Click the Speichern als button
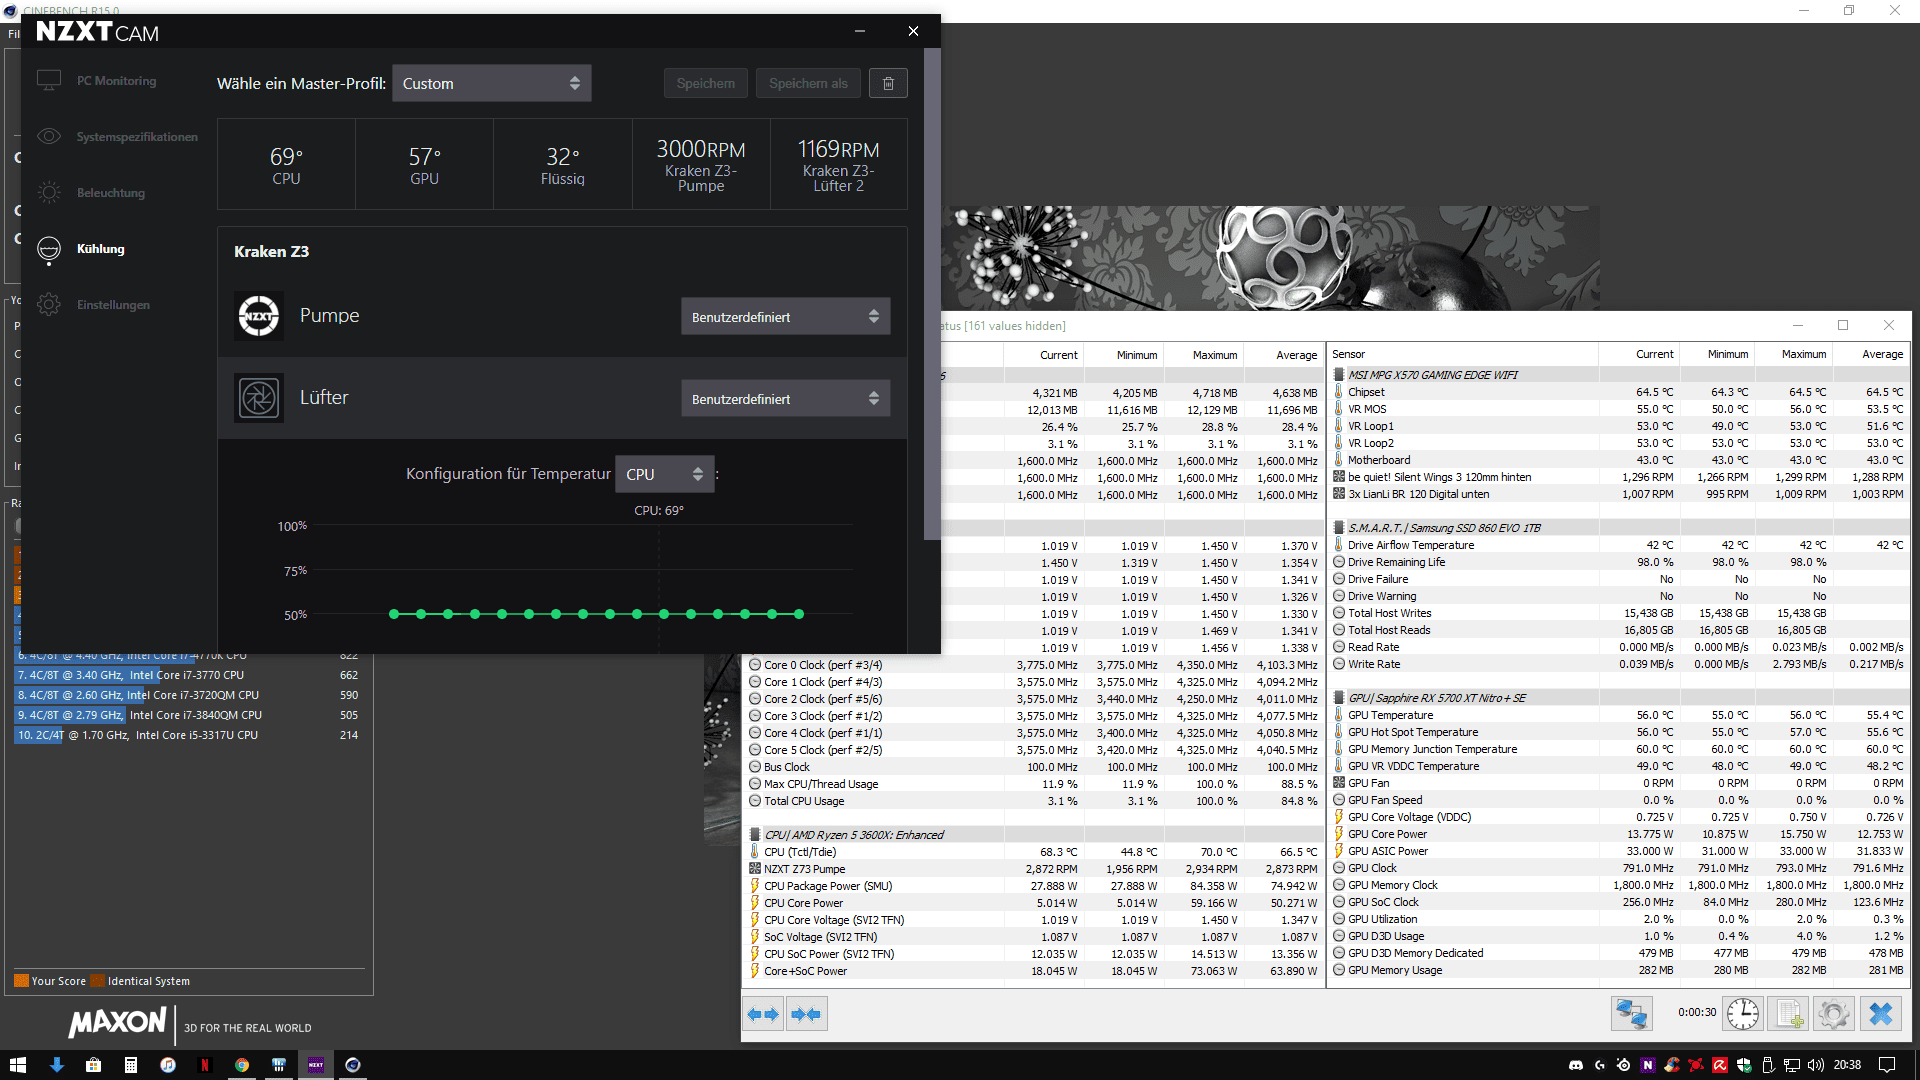Screen dimensions: 1920x1080 point(808,84)
